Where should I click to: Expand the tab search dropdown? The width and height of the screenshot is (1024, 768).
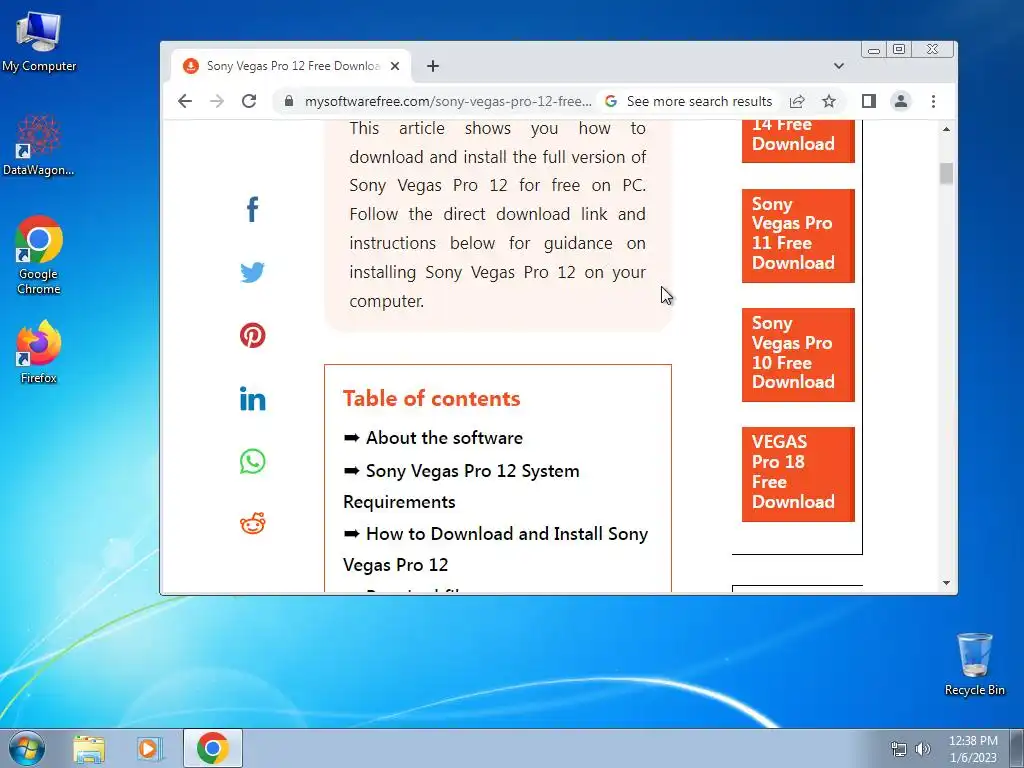pyautogui.click(x=839, y=66)
